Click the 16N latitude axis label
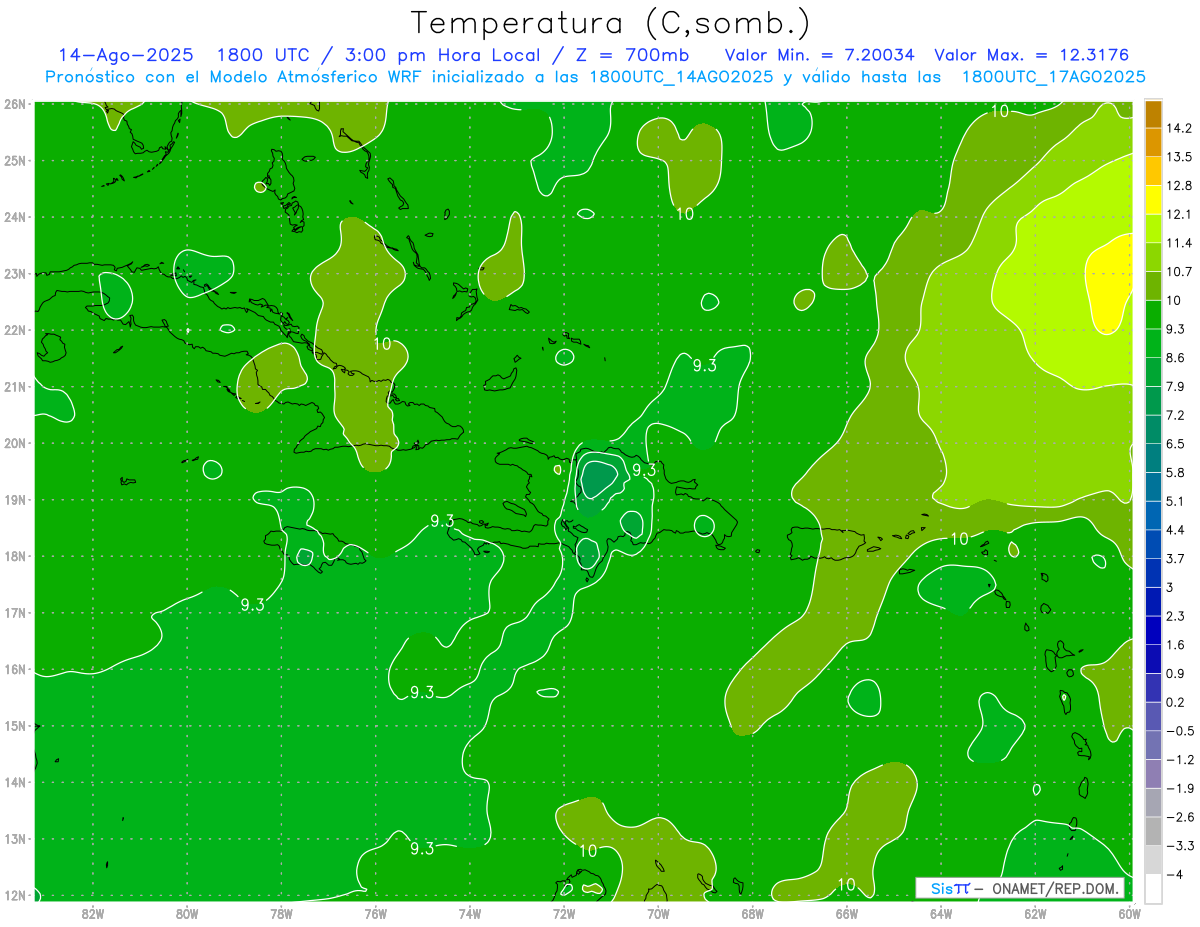This screenshot has height=927, width=1200. point(15,669)
